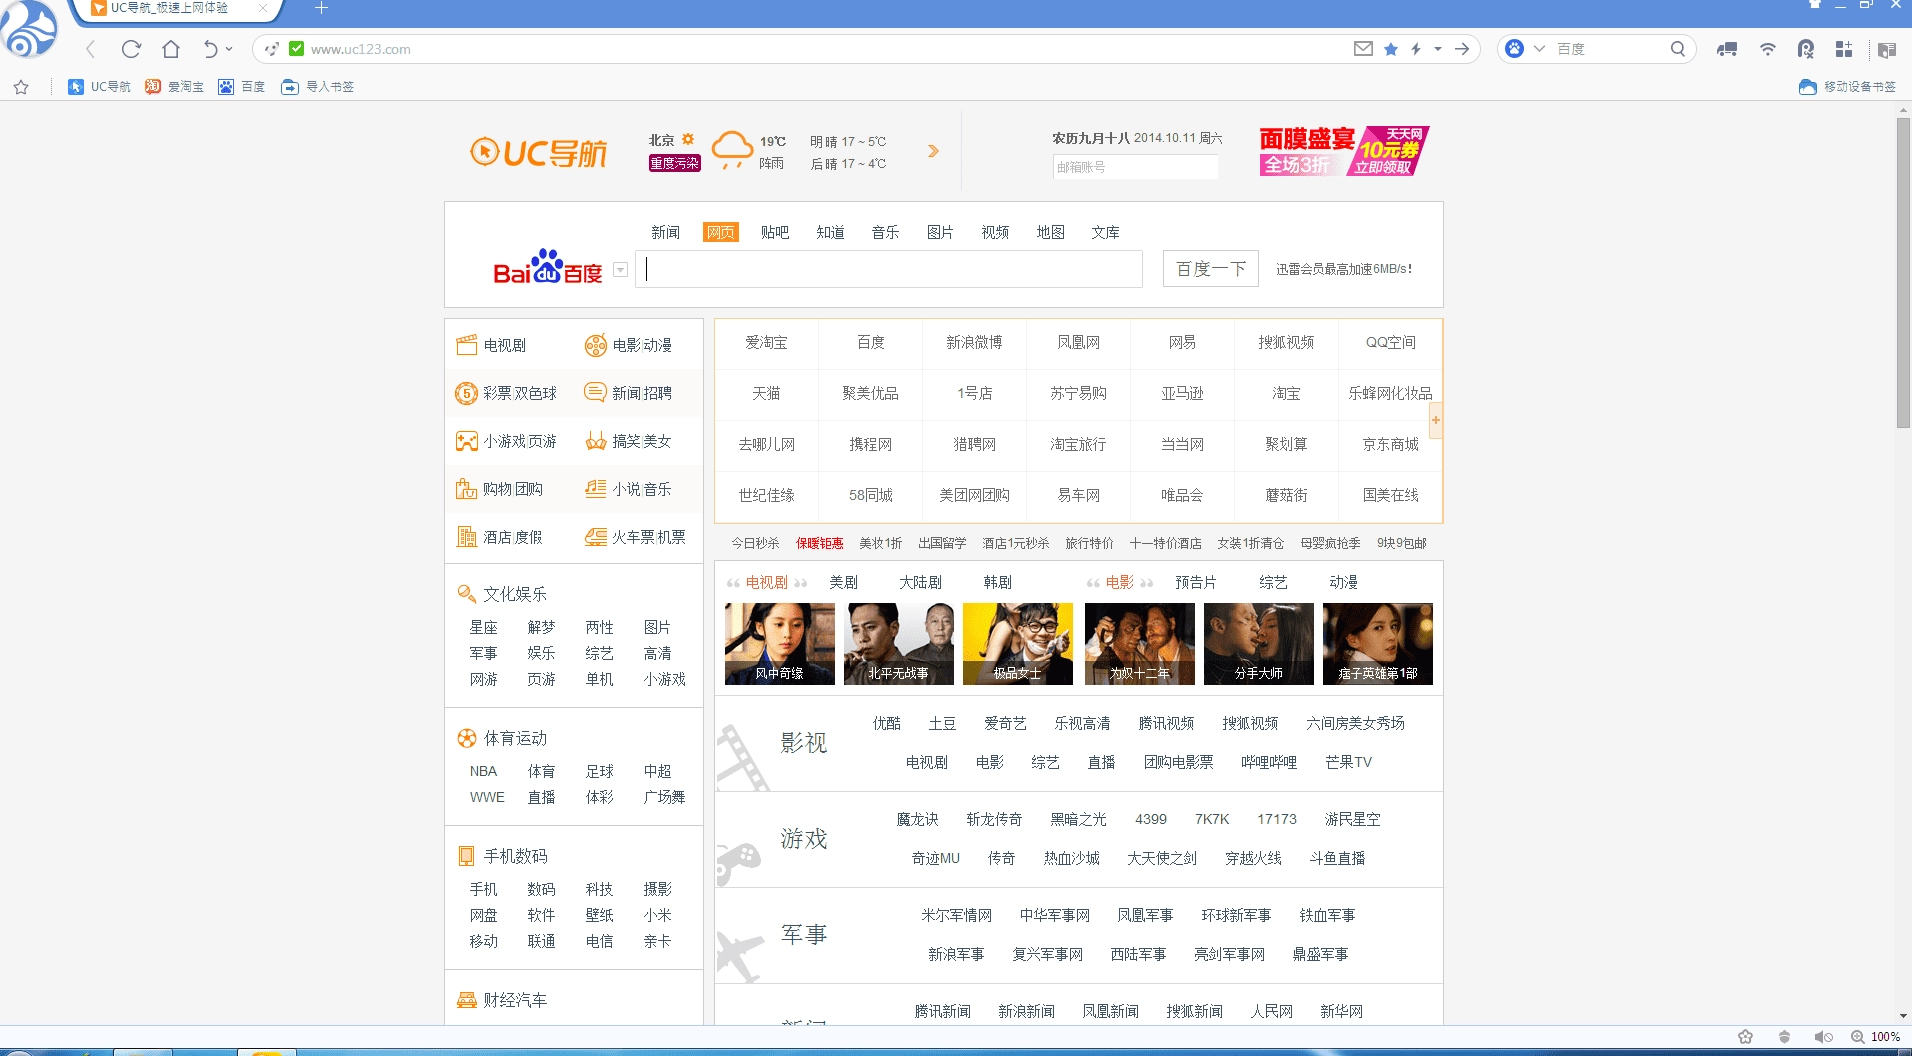Screen dimensions: 1912x1056
Task: Click the 4399 game site link
Action: click(x=1150, y=819)
